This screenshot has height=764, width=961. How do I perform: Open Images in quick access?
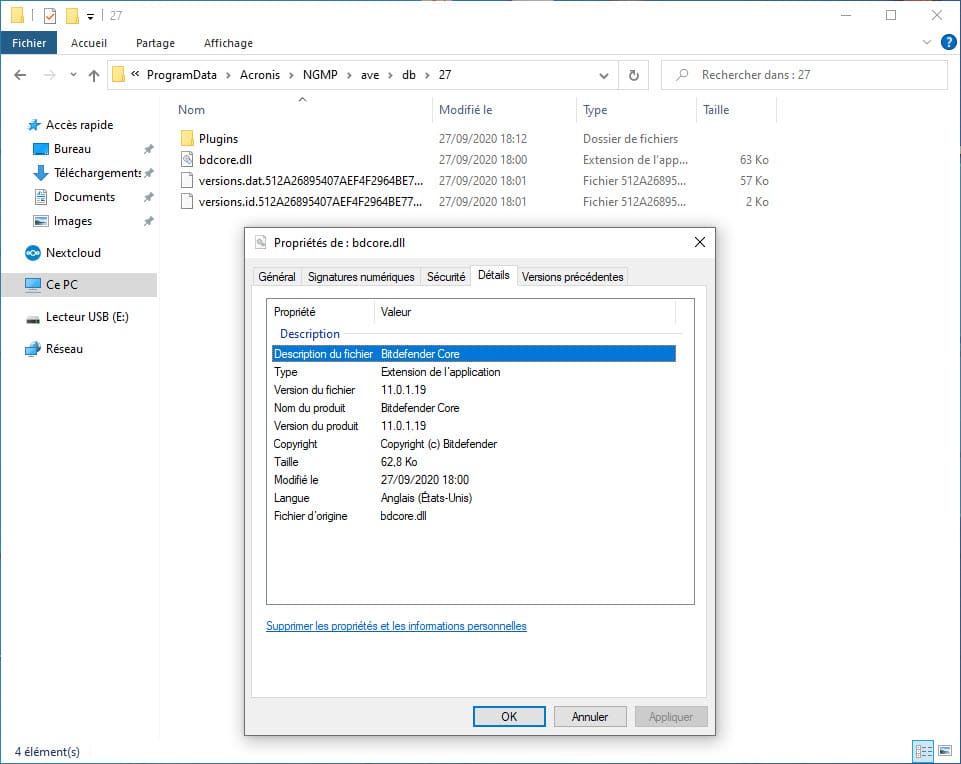point(72,221)
